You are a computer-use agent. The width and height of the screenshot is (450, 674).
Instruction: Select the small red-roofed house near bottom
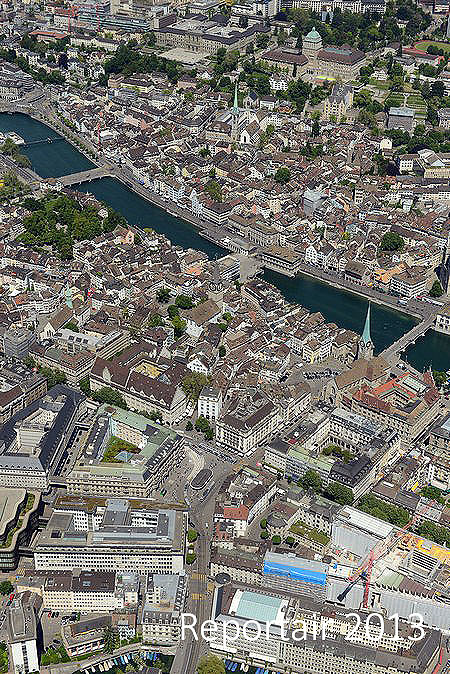click(x=236, y=514)
